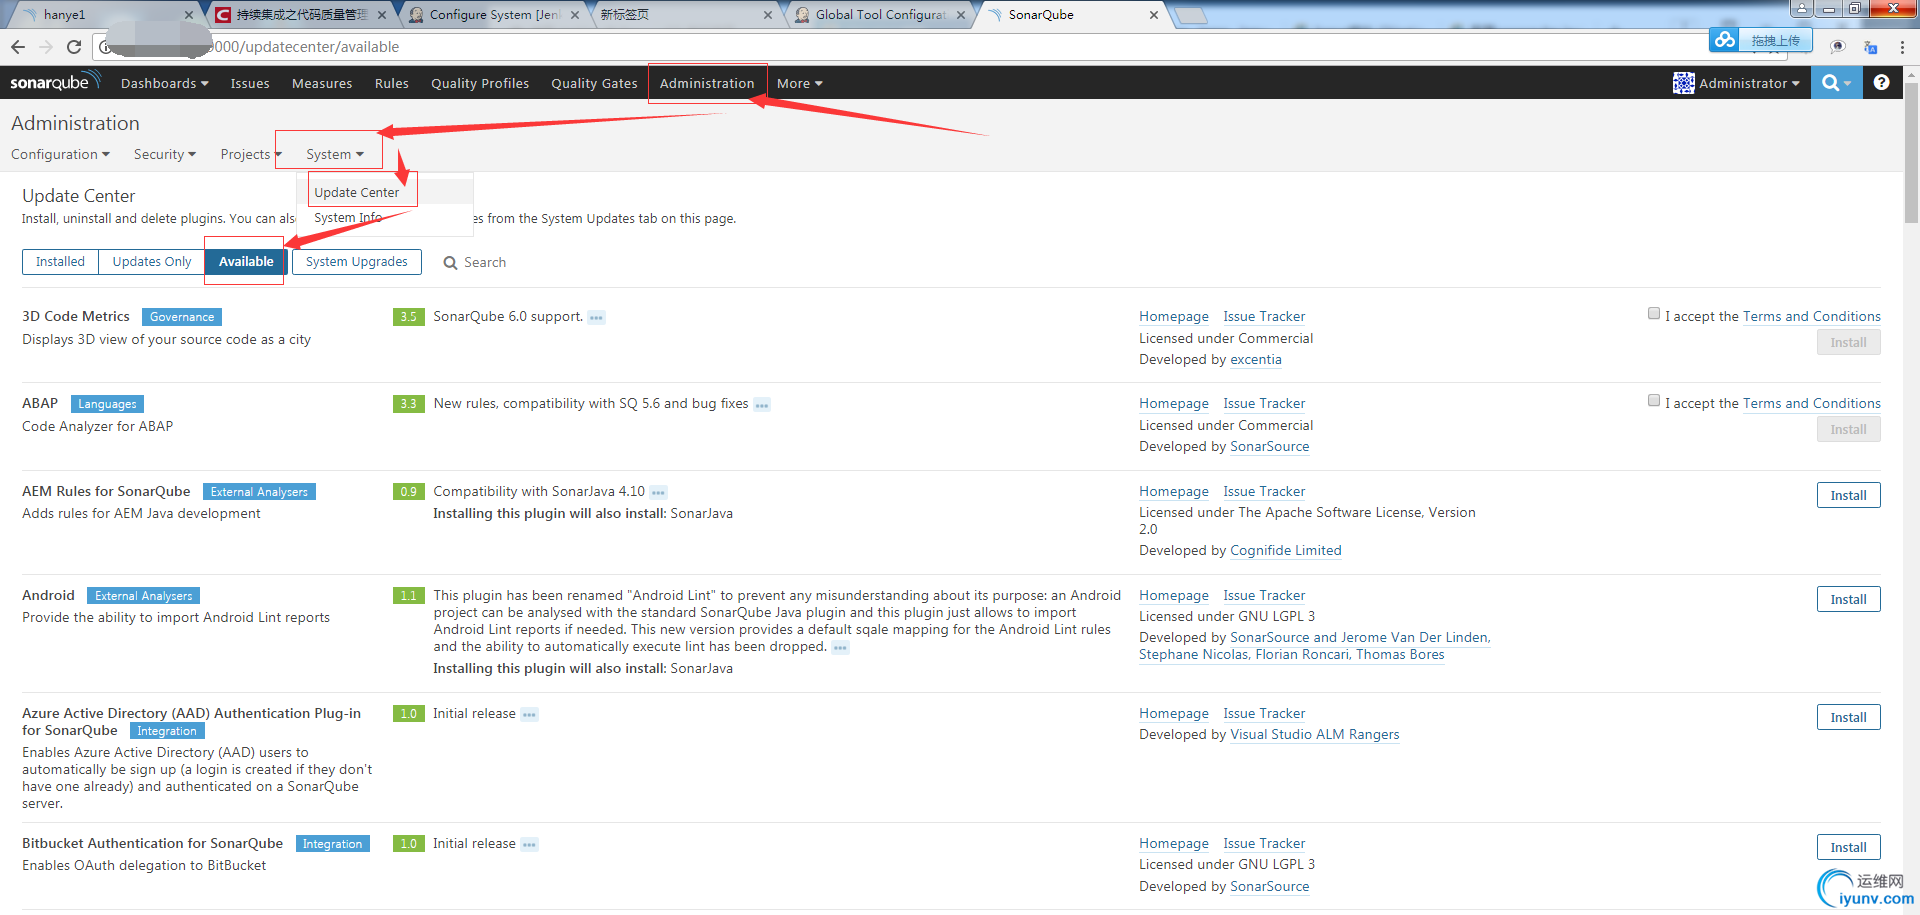Click in the plugin Search field
Viewport: 1920px width, 915px height.
[485, 262]
